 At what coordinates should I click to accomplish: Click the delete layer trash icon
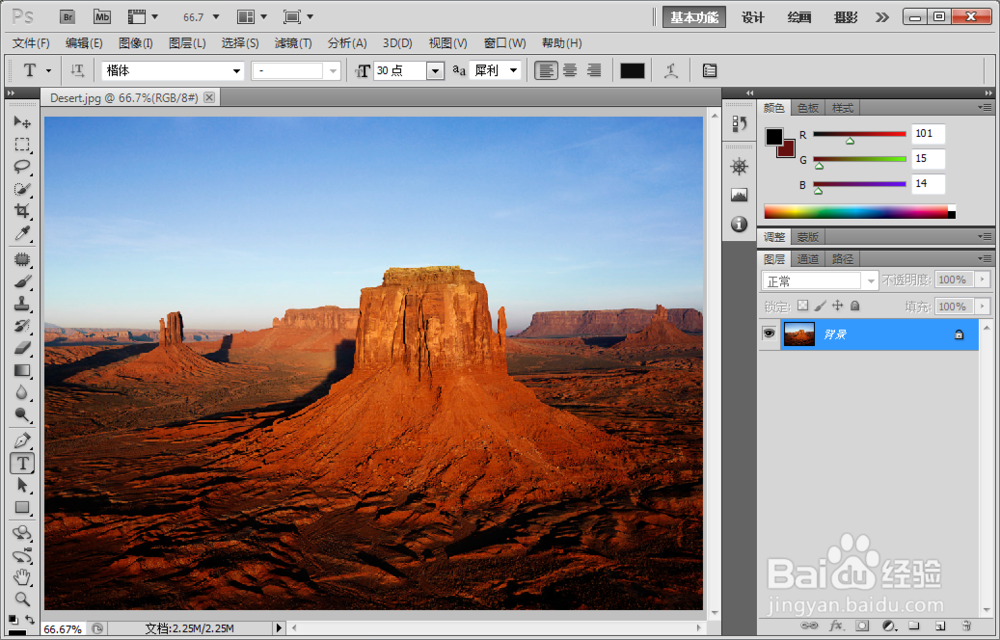[965, 626]
